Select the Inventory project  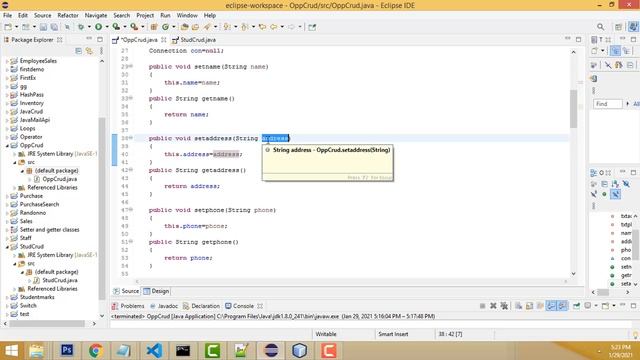pos(31,103)
